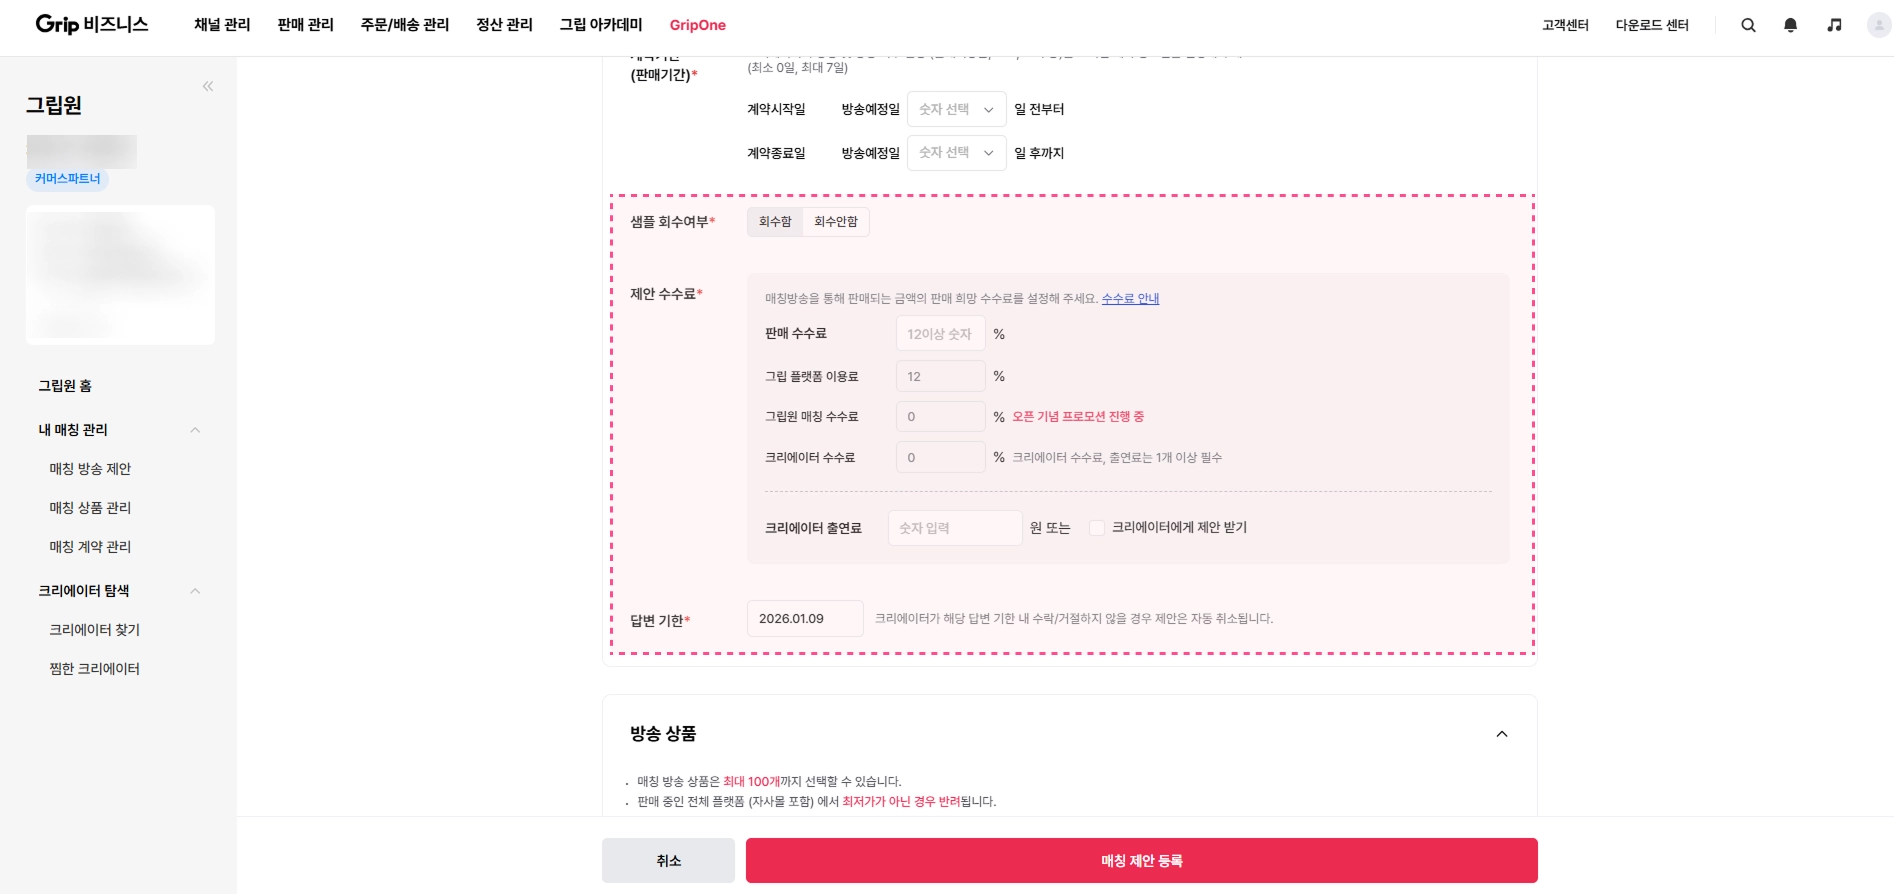Collapse 내 매칭 관리 sidebar group
The image size is (1894, 894).
[195, 430]
